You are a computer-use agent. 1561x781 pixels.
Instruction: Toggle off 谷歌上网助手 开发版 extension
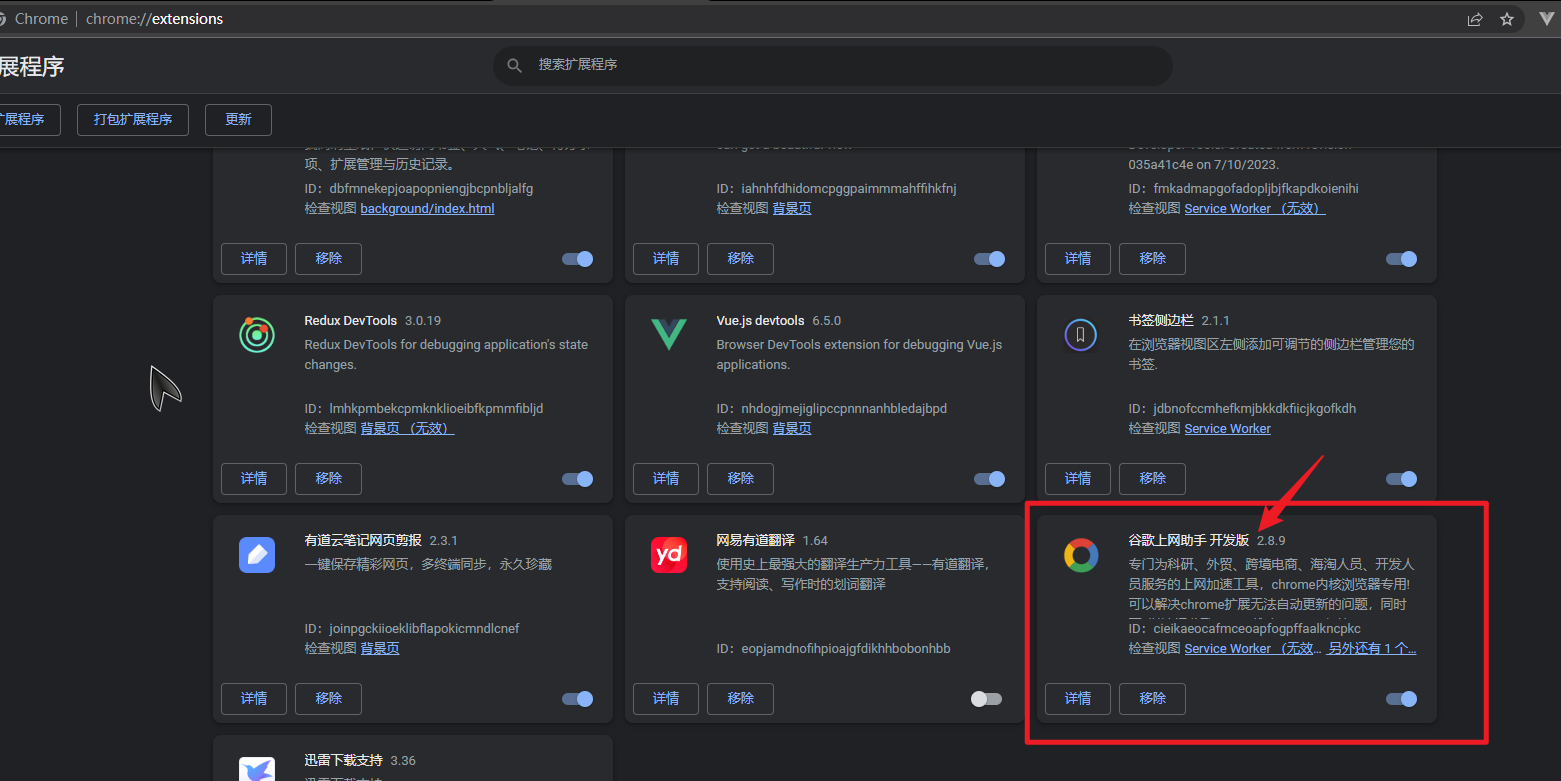tap(1402, 699)
